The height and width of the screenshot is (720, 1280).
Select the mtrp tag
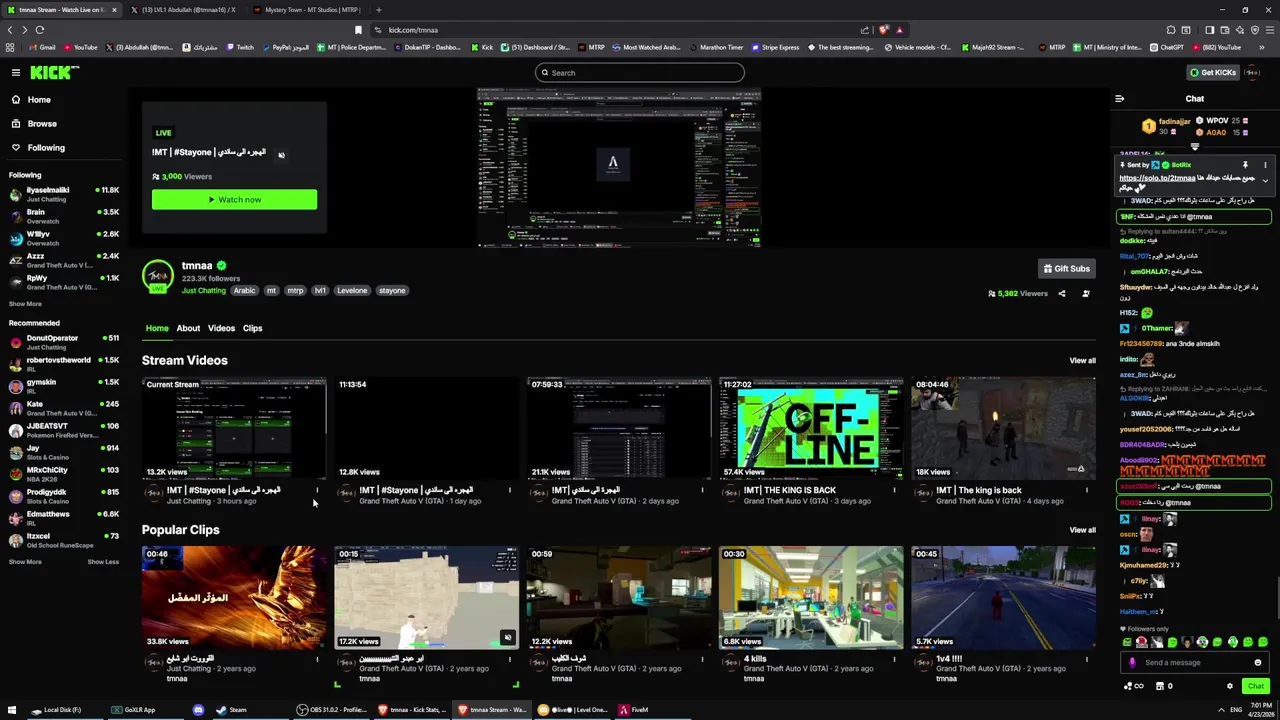(x=295, y=290)
